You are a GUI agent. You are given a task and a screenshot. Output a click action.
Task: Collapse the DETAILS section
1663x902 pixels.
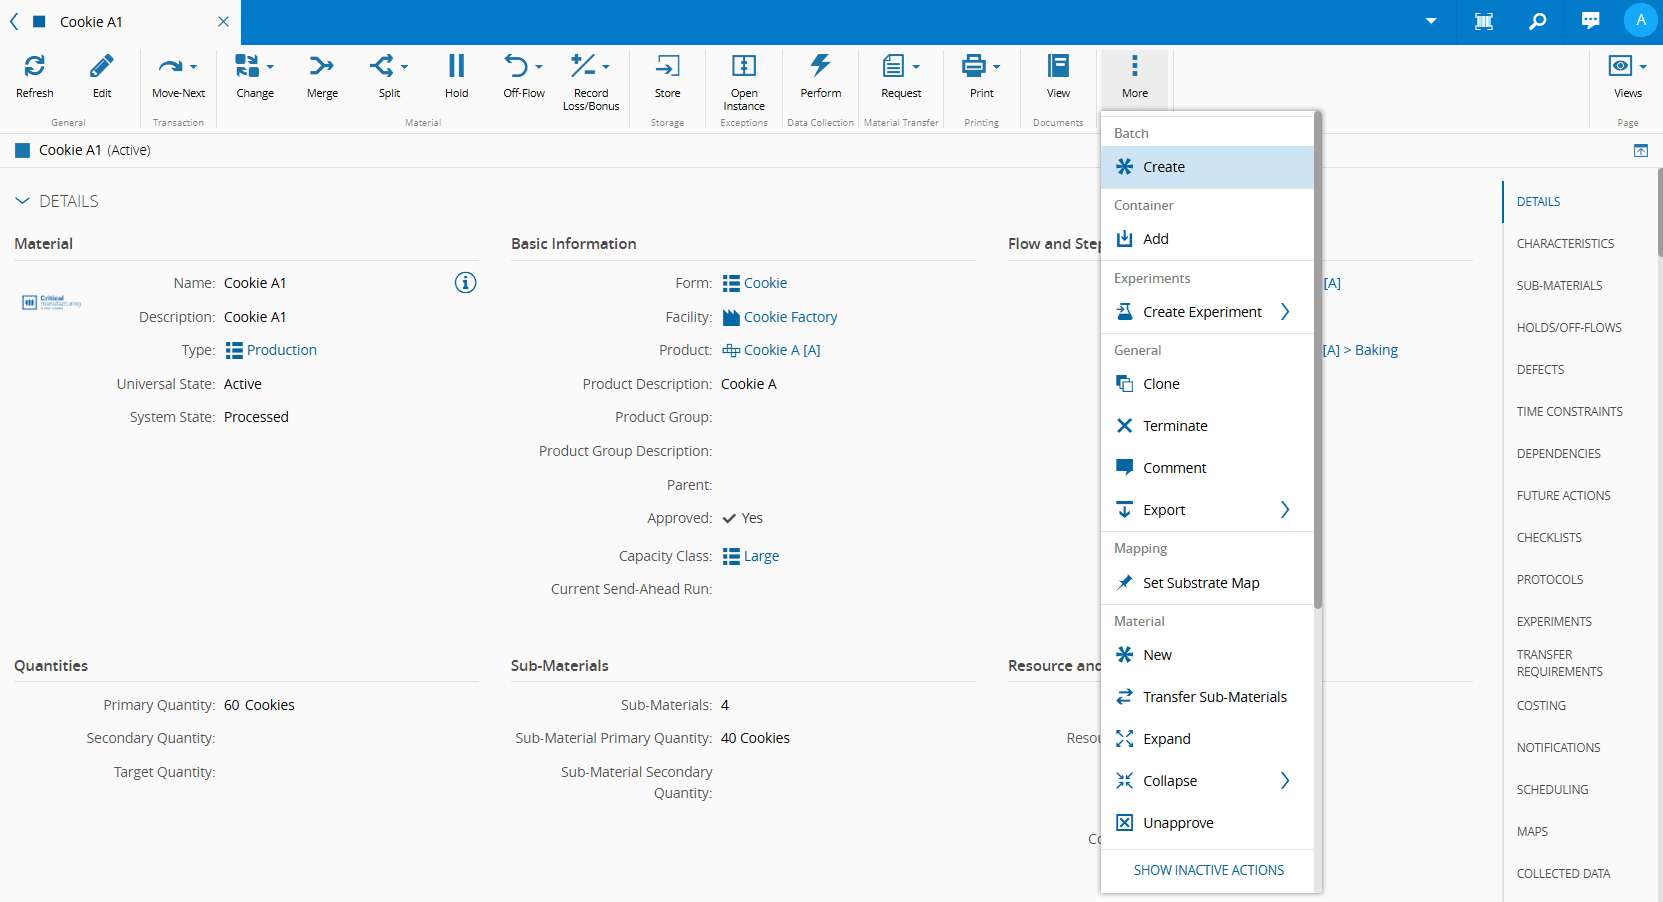23,201
